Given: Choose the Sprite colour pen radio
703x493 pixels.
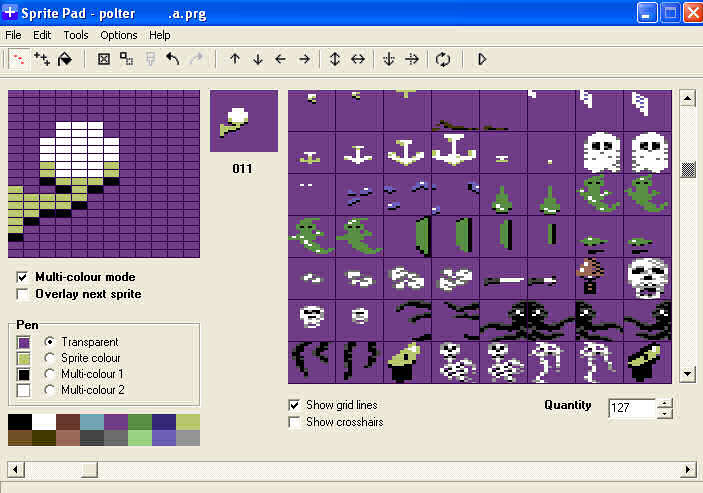Looking at the screenshot, I should [x=49, y=358].
